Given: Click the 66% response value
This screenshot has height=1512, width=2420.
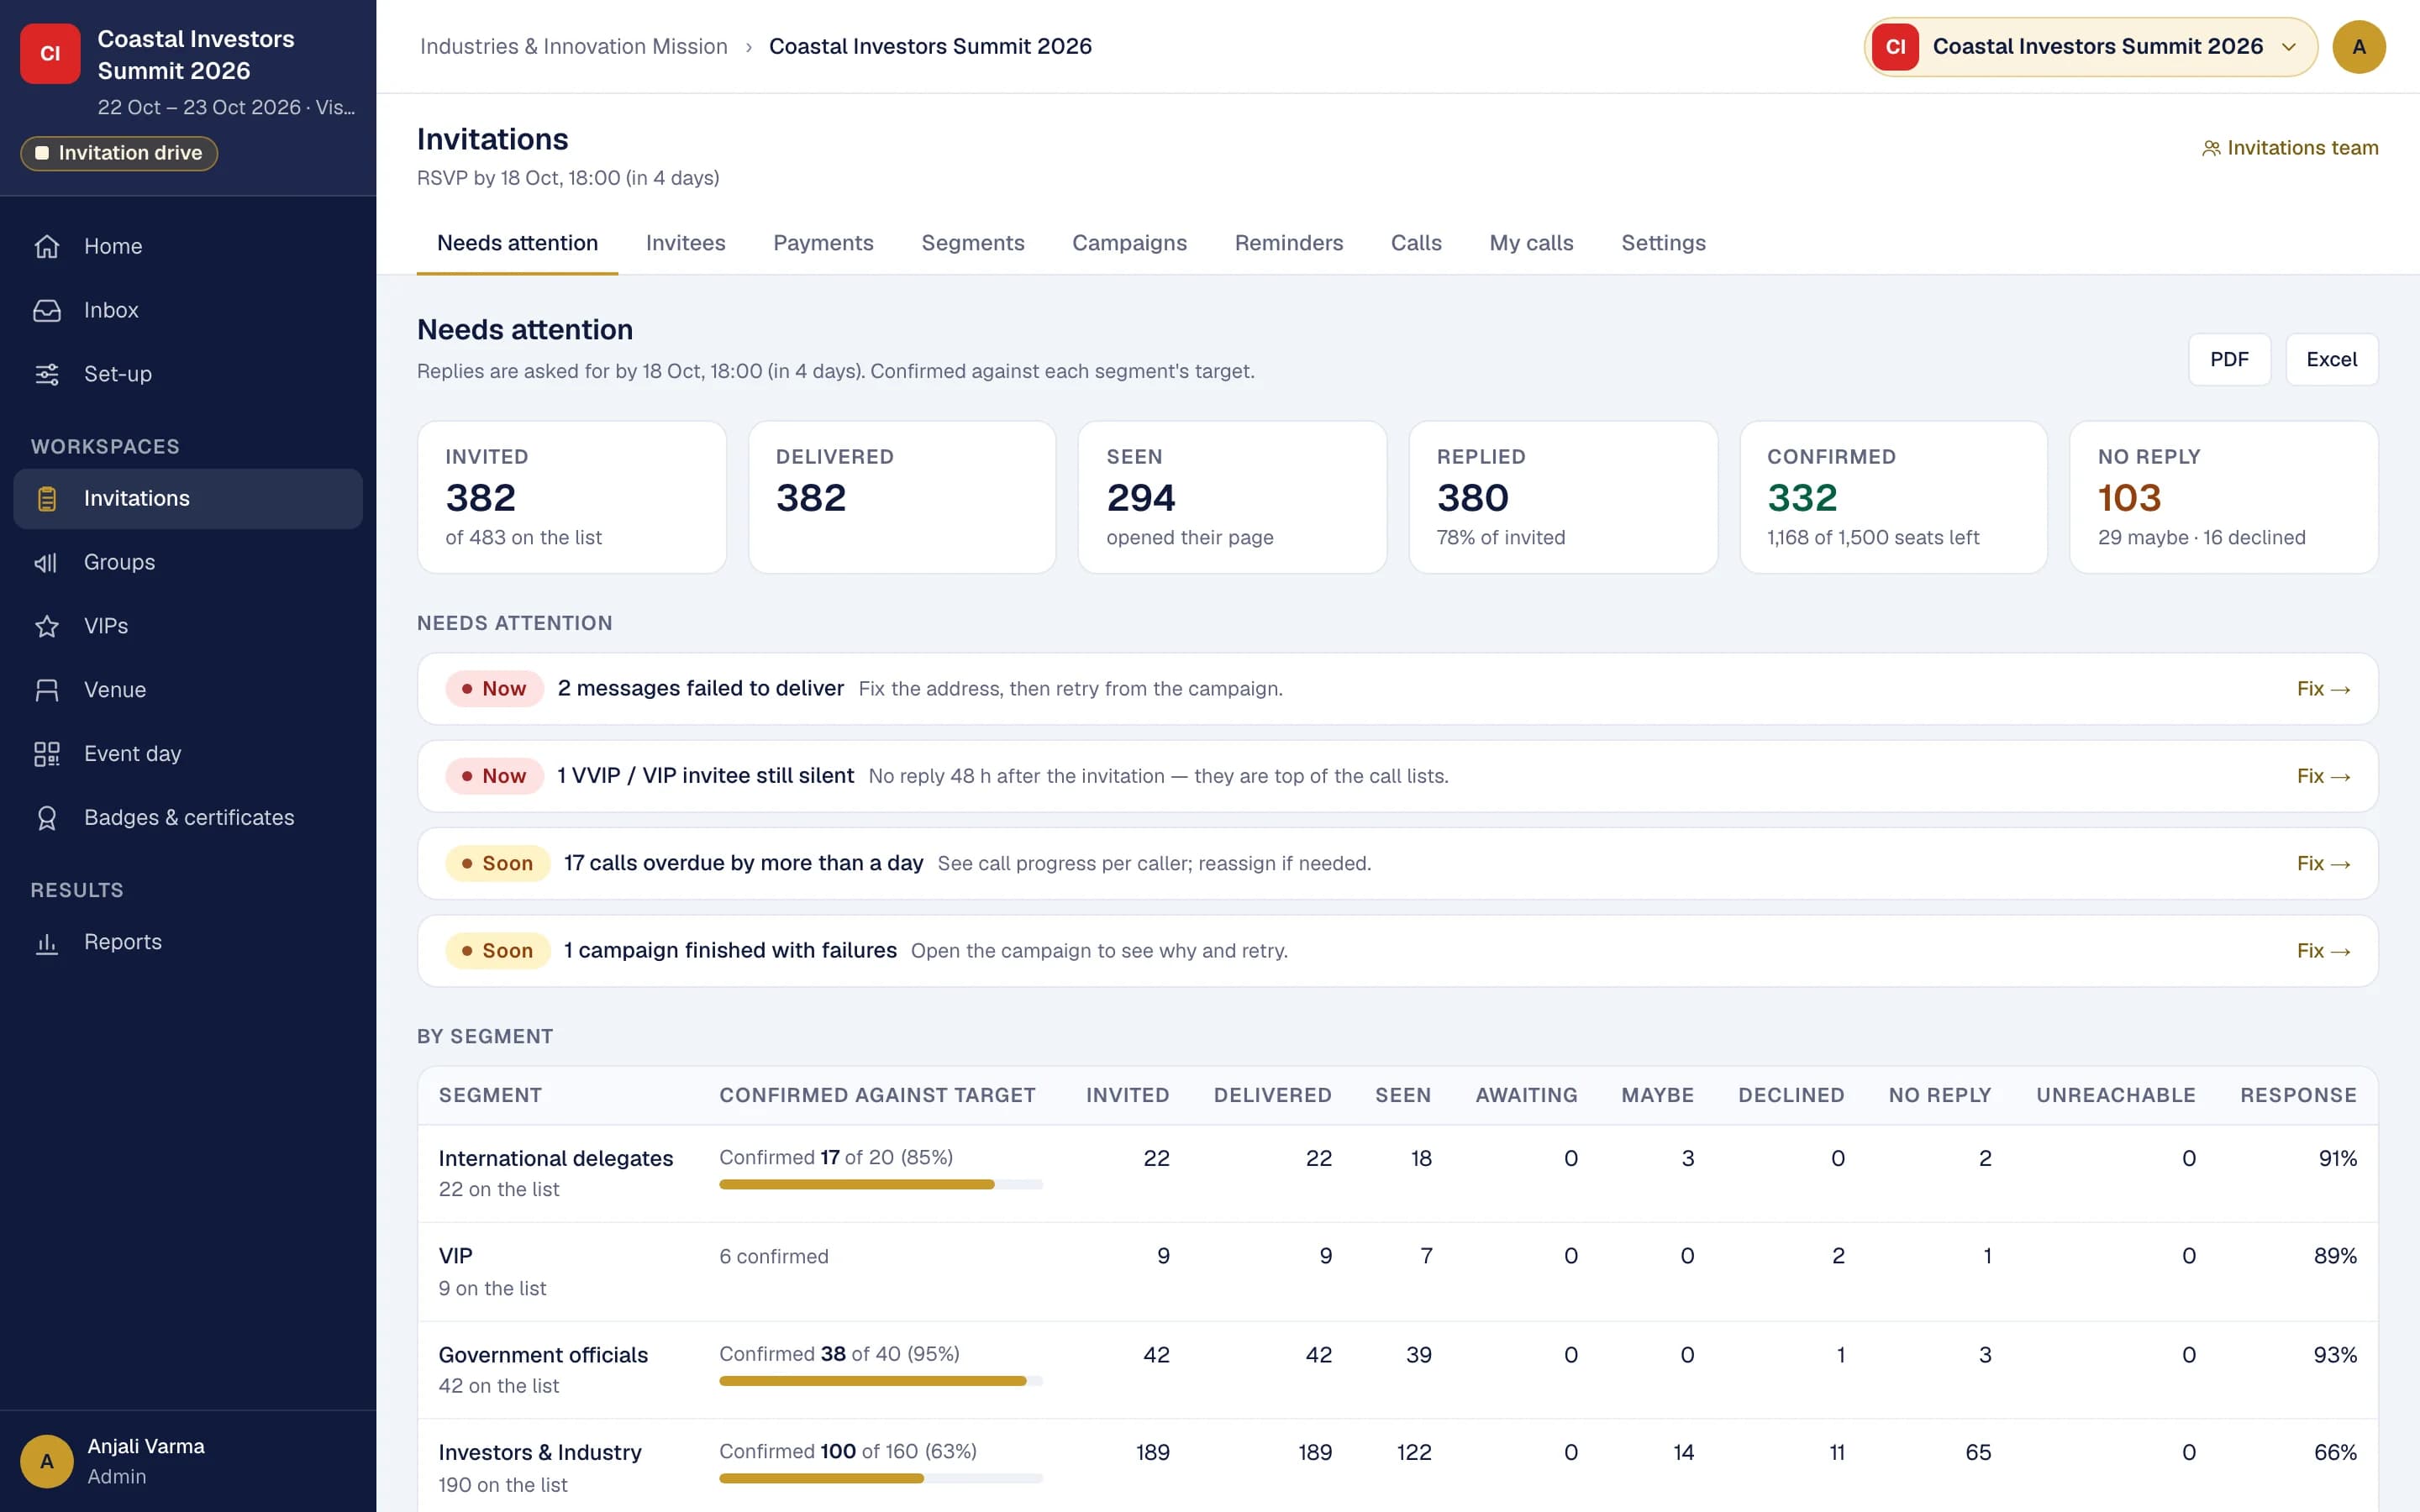Looking at the screenshot, I should pyautogui.click(x=2335, y=1452).
